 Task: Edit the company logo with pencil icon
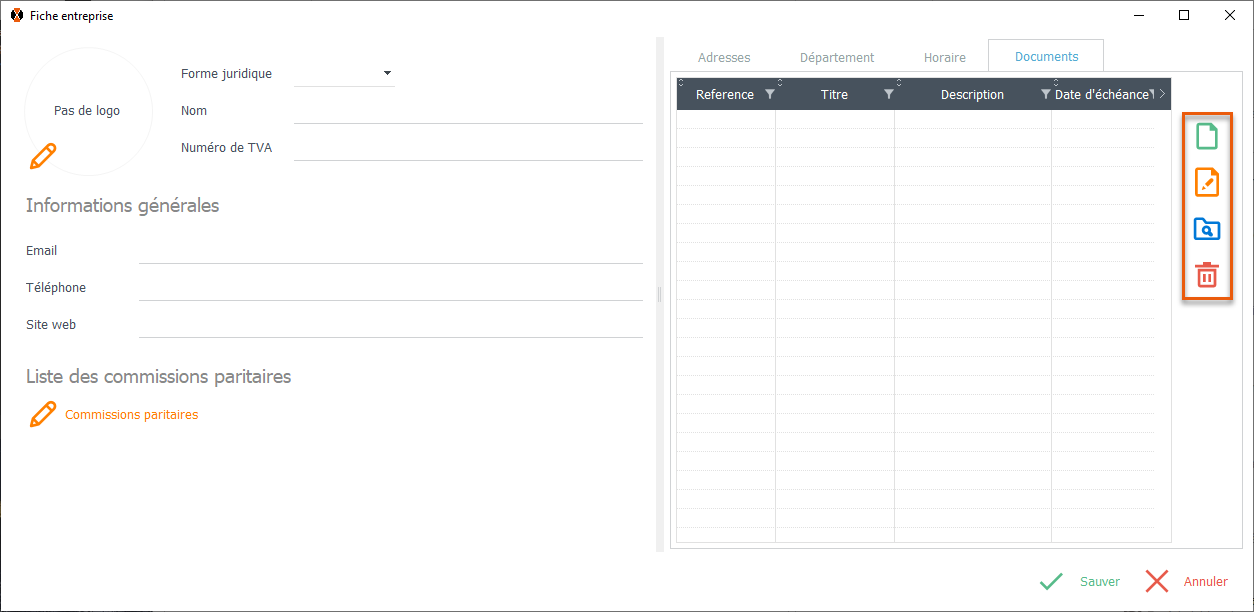coord(43,156)
